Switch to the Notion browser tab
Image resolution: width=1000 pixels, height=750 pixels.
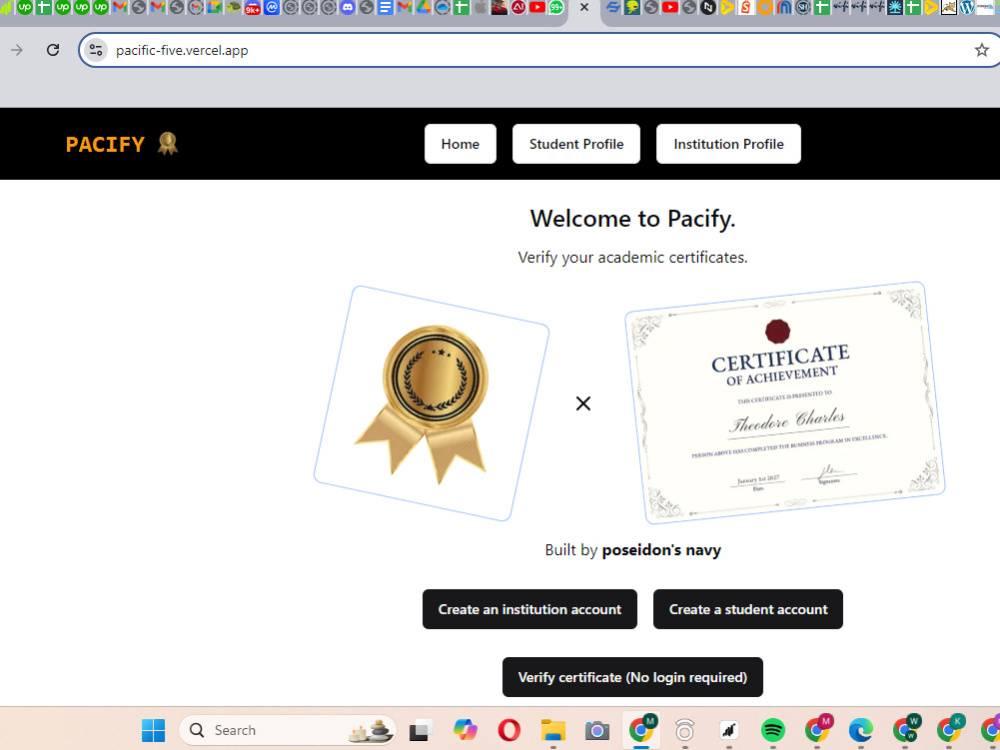click(708, 7)
